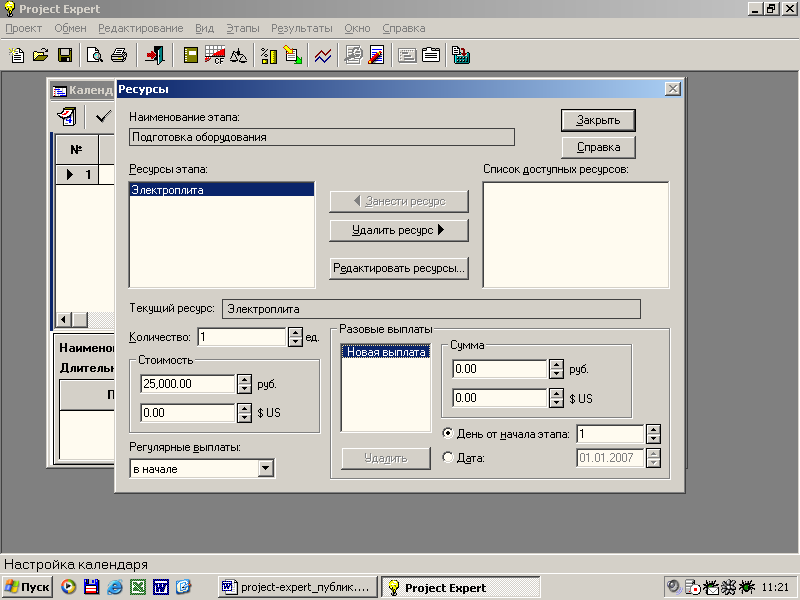Click into the Количество input field
This screenshot has width=800, height=600.
242,337
